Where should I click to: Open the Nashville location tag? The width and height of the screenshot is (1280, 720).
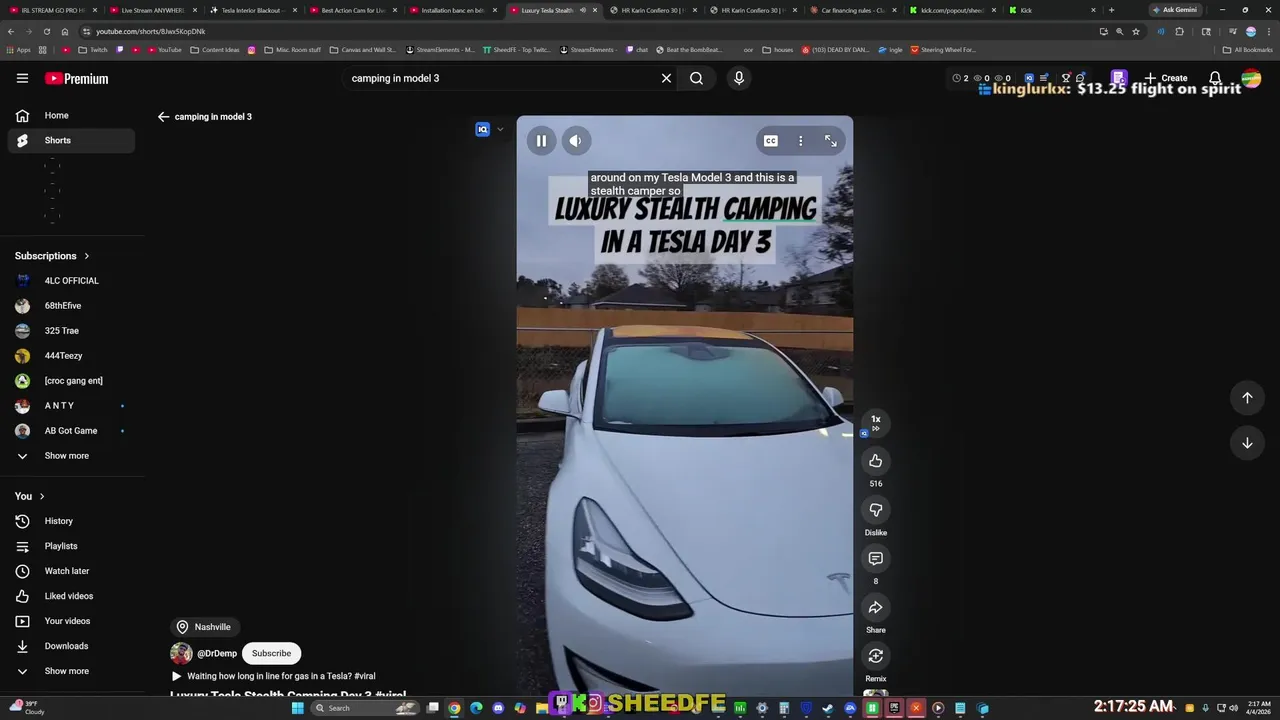coord(204,627)
